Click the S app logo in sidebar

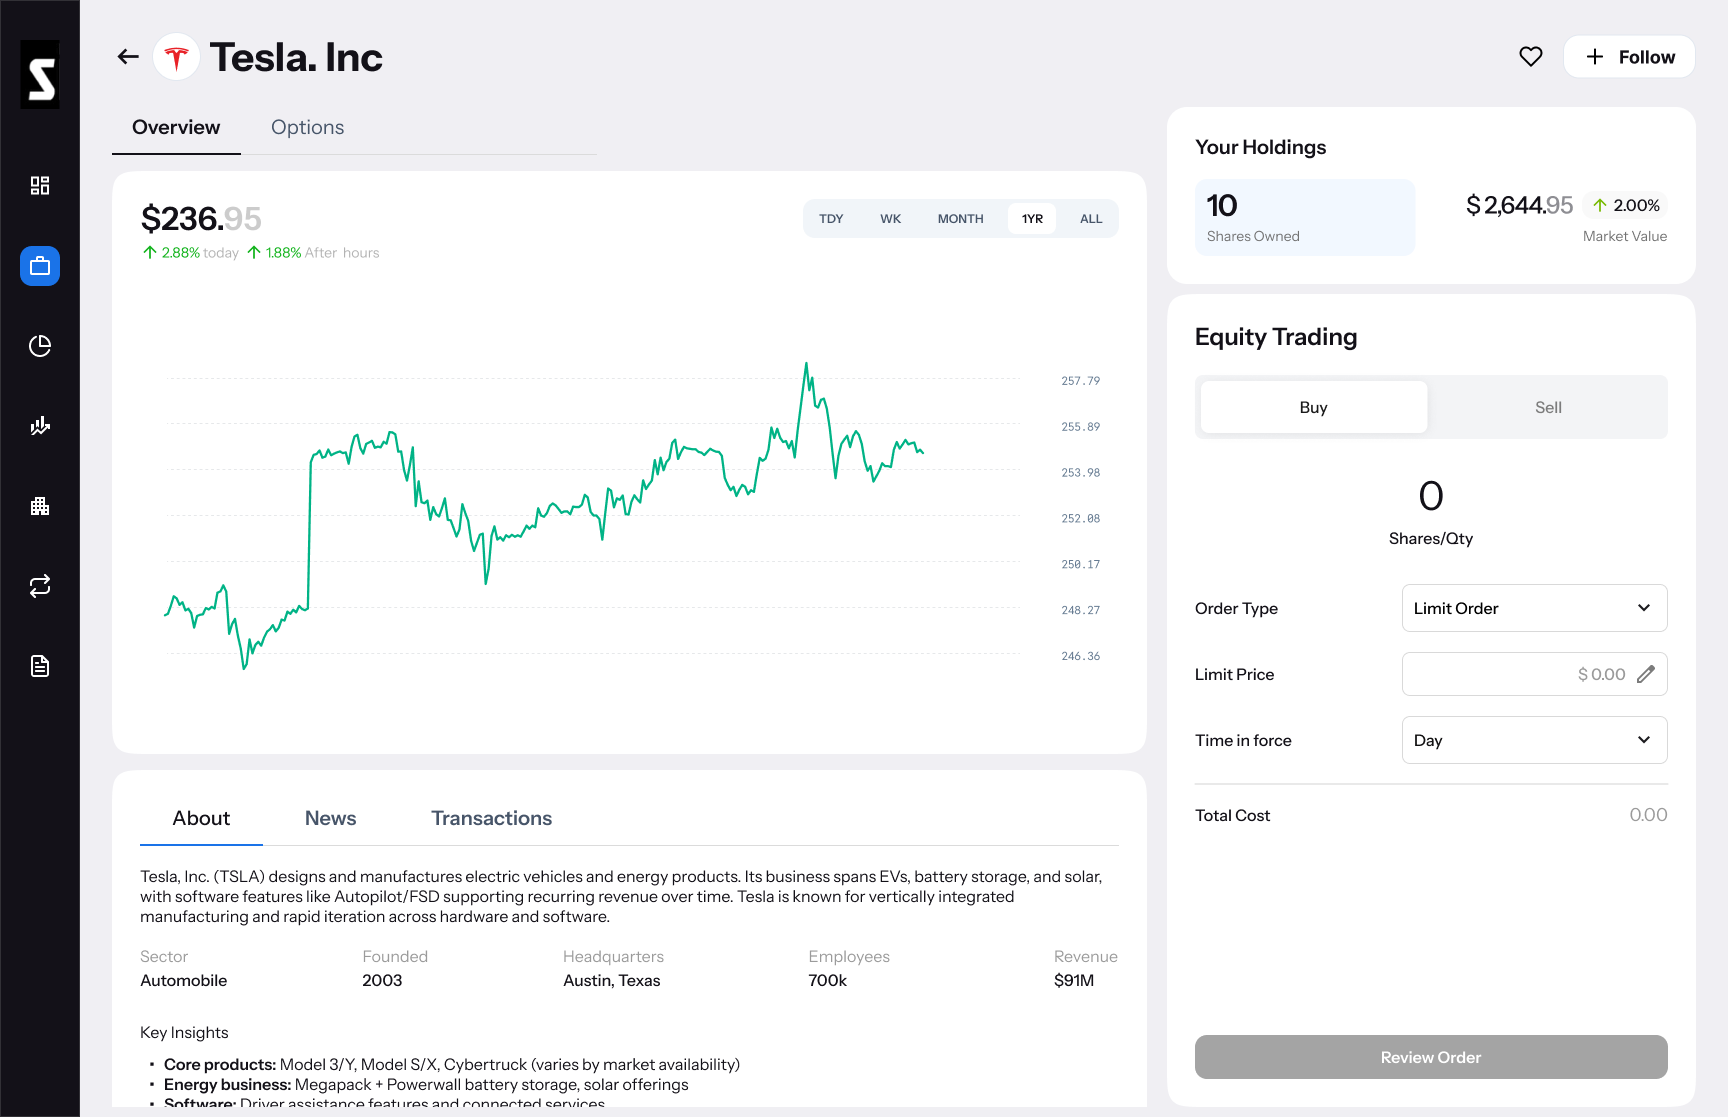pyautogui.click(x=40, y=75)
